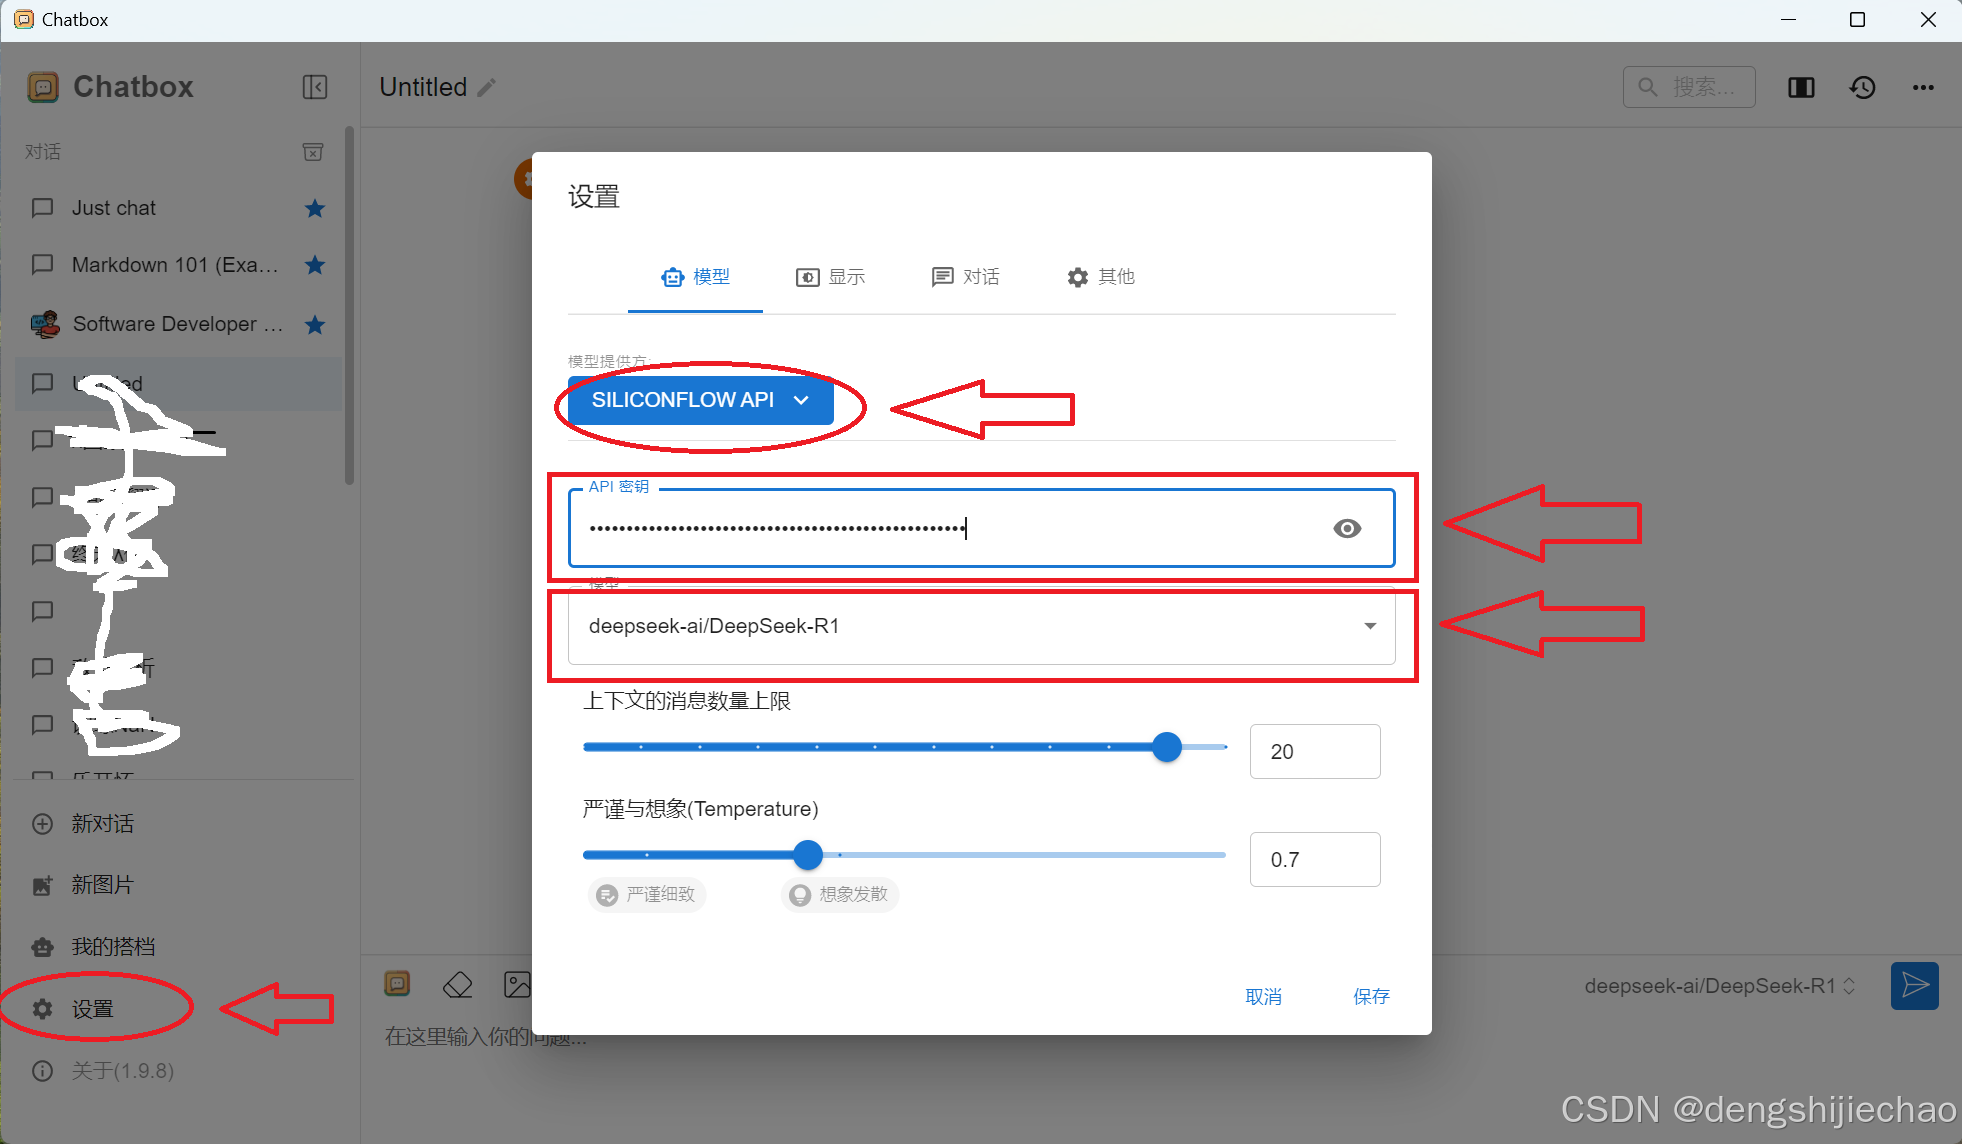Click the Temperature slider handle

pos(808,855)
